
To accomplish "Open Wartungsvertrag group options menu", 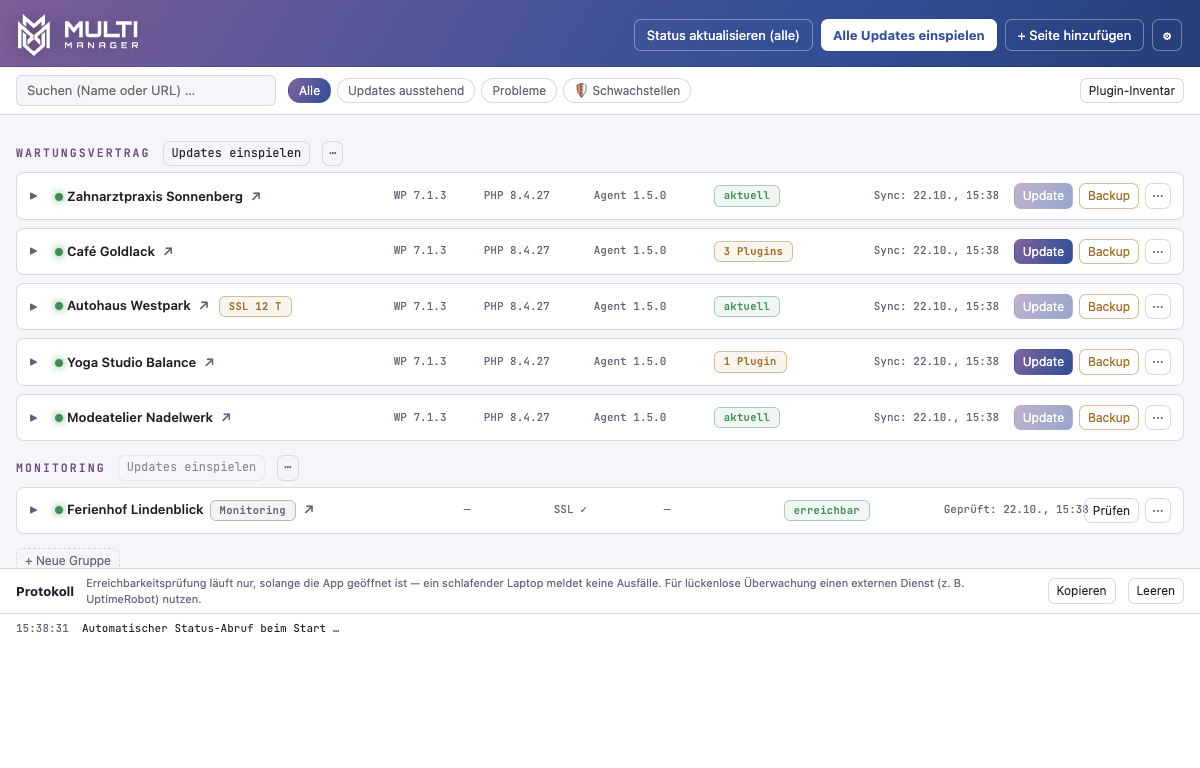I will [x=332, y=153].
